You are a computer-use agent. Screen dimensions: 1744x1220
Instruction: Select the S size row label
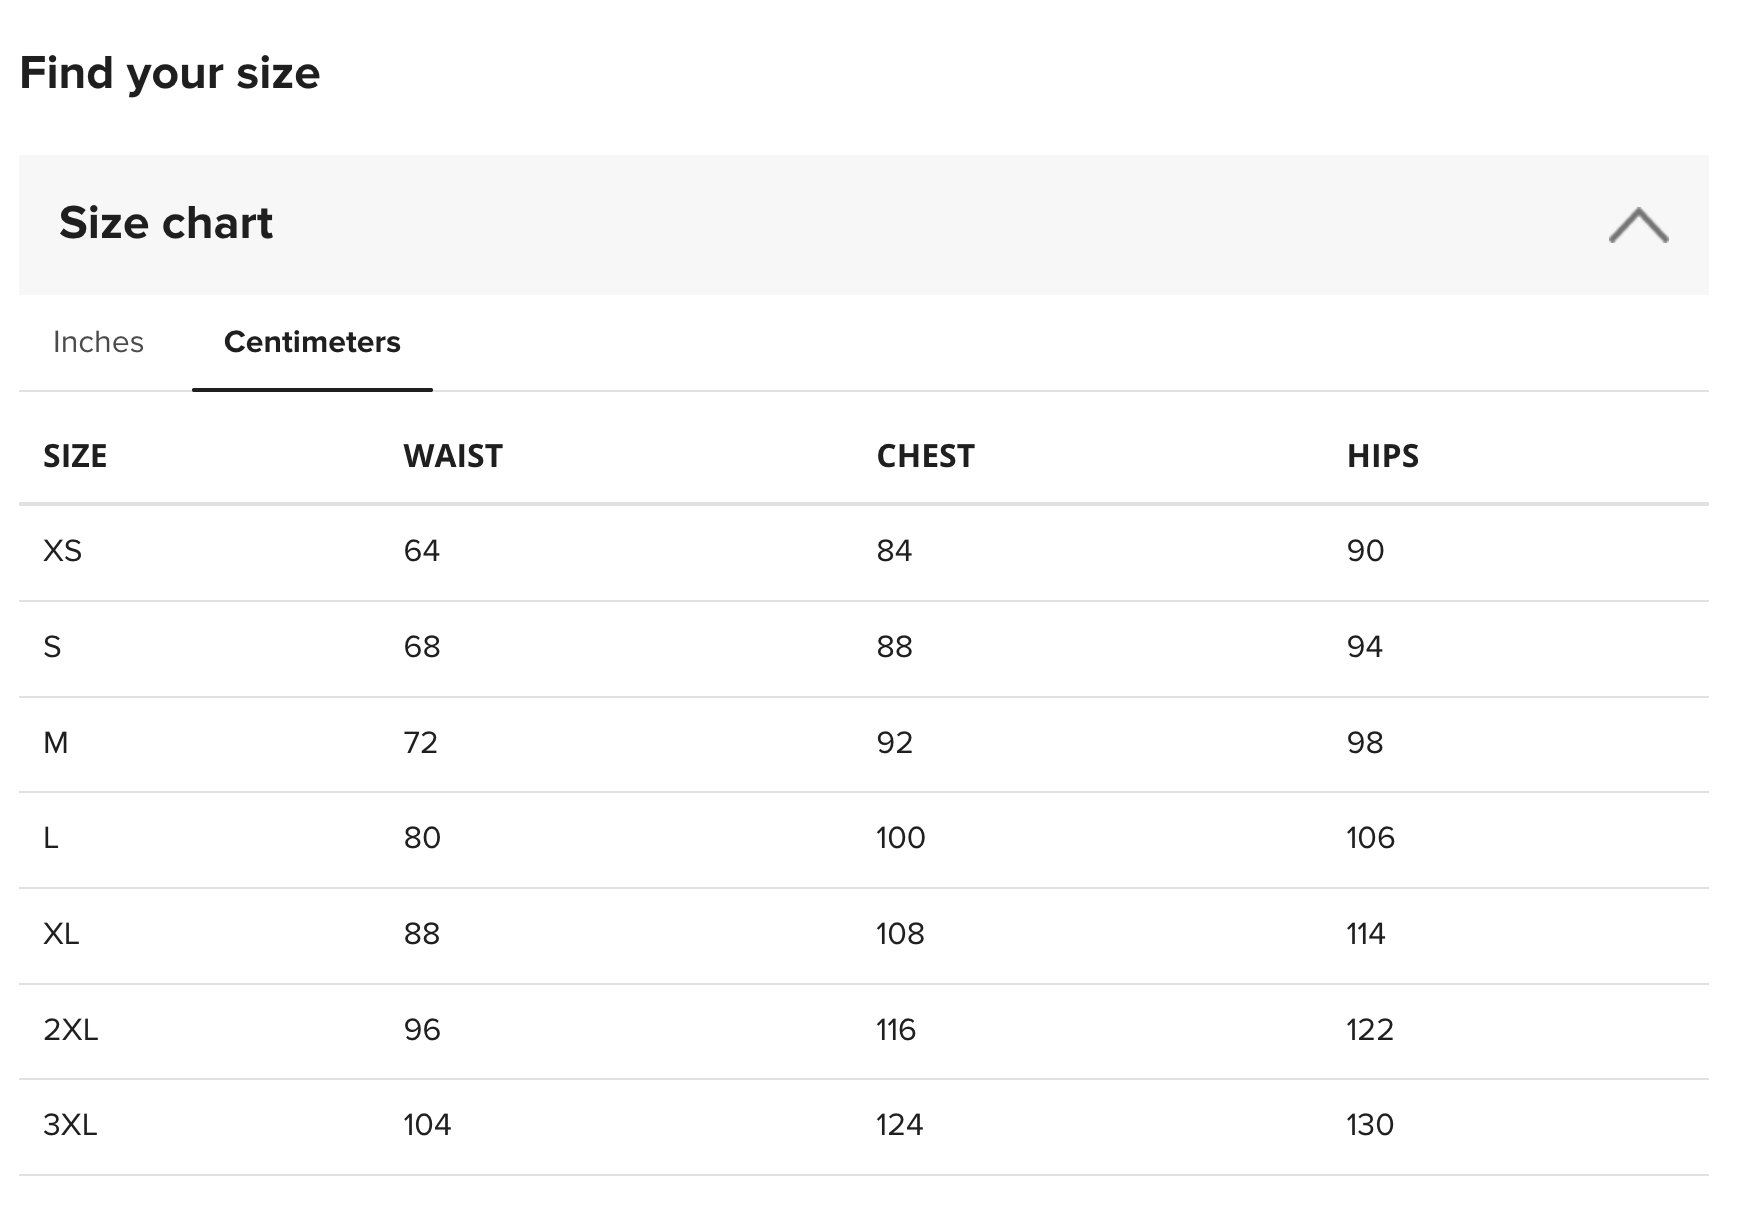coord(52,647)
